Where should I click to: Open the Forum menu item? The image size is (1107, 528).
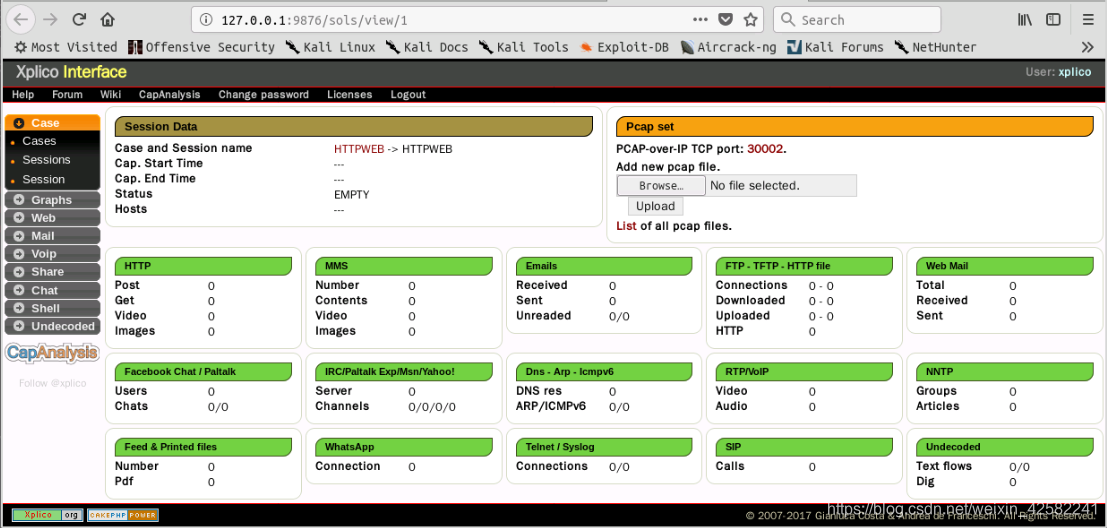[x=67, y=95]
